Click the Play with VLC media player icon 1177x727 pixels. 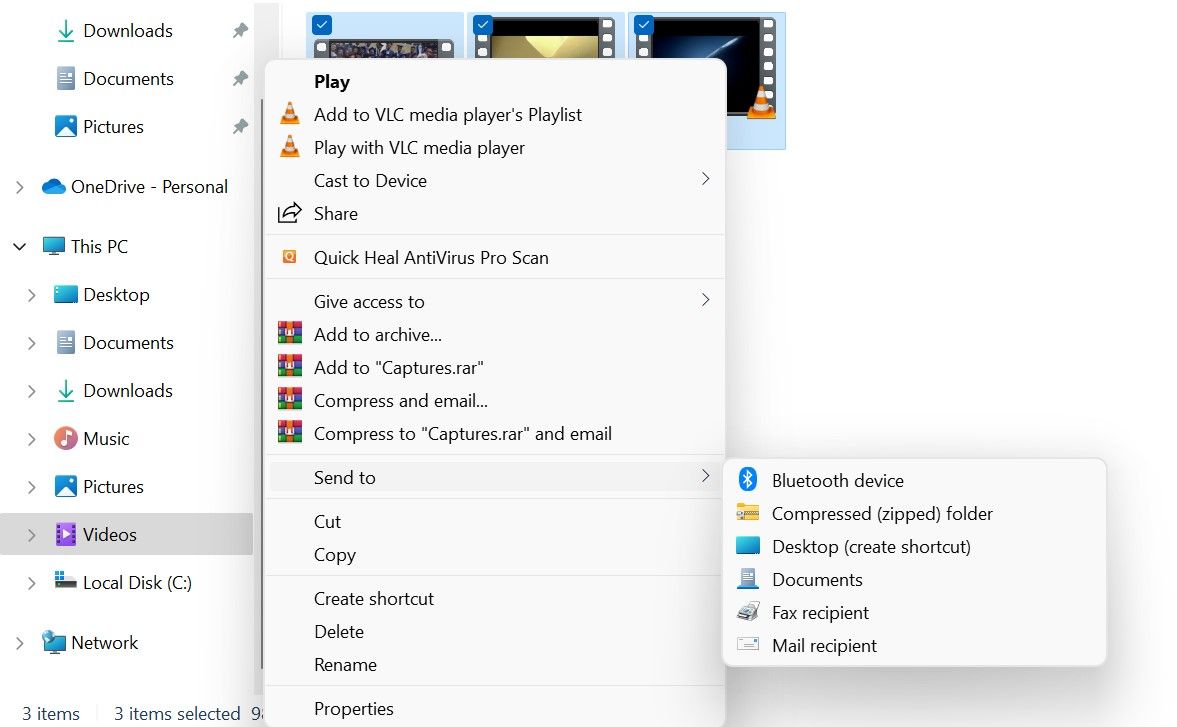(x=290, y=147)
